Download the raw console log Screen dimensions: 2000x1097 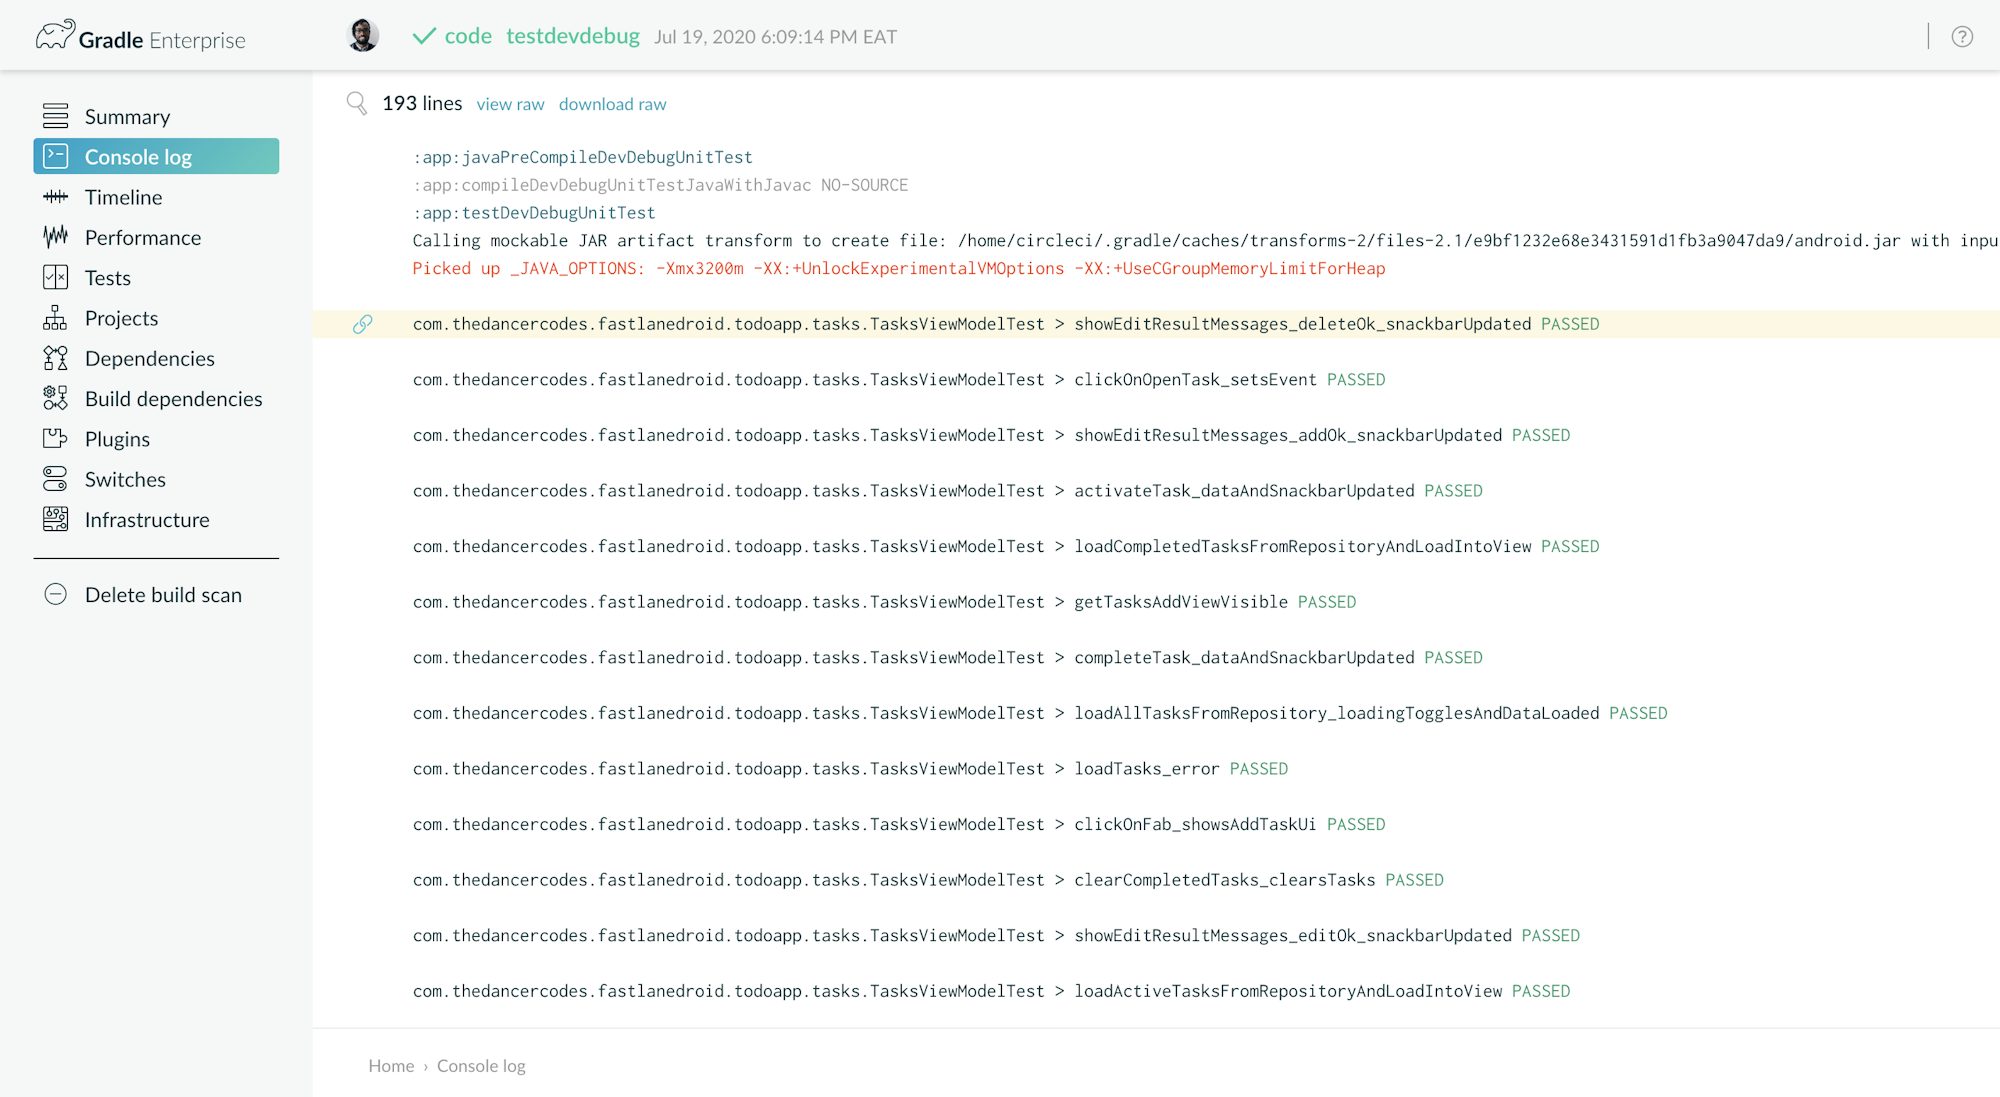612,103
